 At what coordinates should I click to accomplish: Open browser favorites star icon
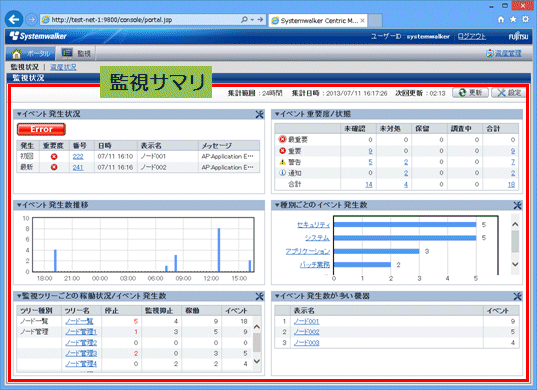click(x=513, y=20)
